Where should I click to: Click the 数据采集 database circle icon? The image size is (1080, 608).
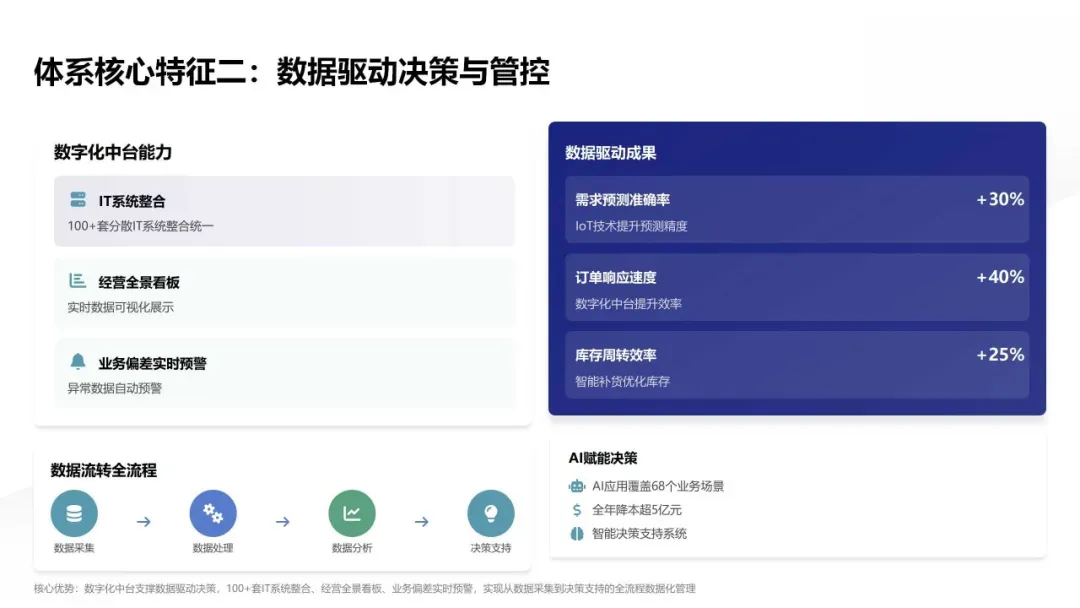(74, 513)
